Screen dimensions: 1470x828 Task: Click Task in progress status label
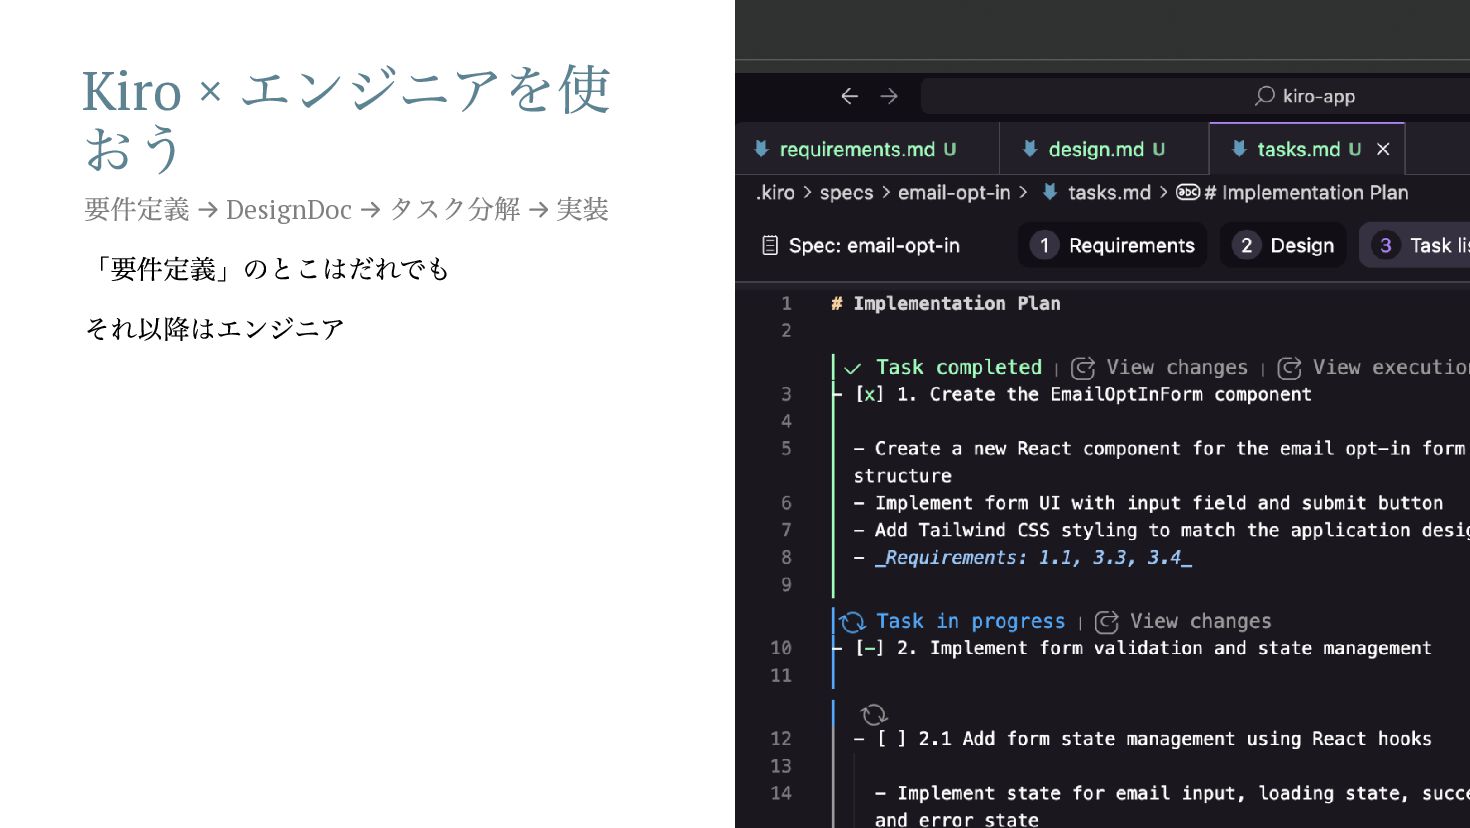click(x=970, y=621)
